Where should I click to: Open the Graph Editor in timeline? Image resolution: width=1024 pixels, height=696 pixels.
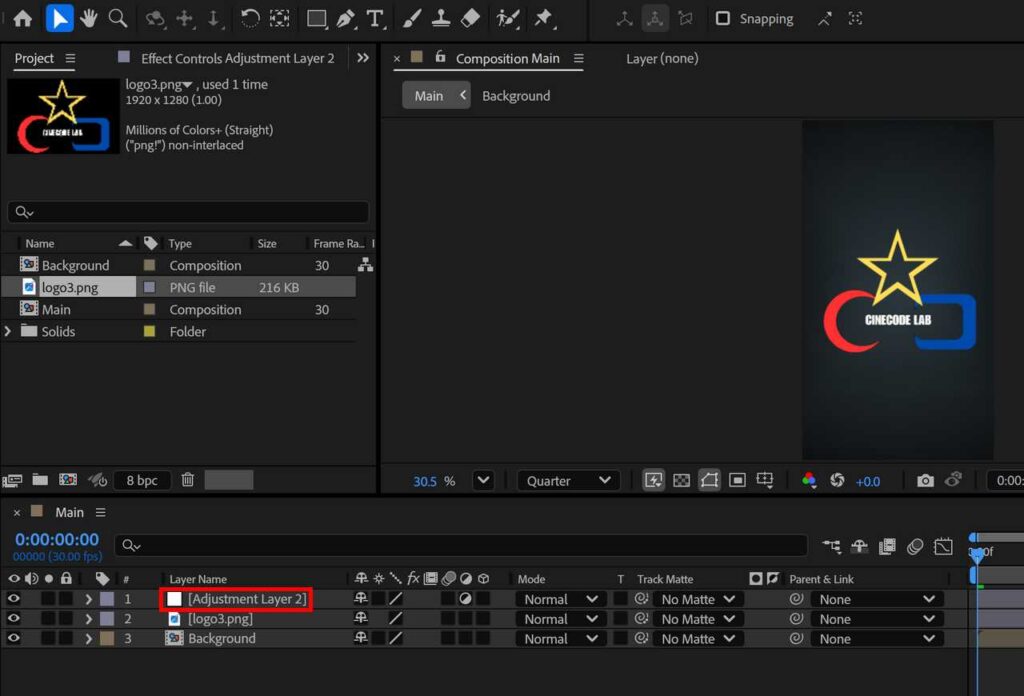[943, 546]
